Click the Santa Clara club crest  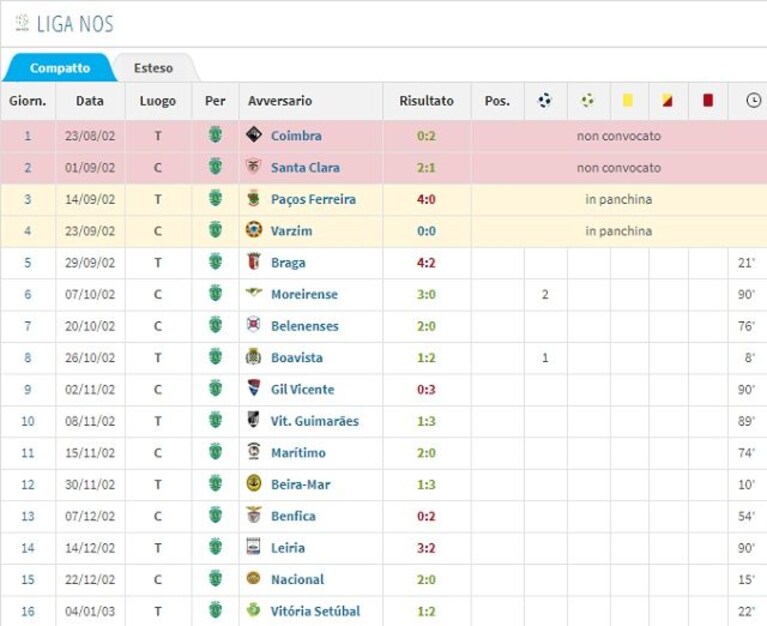253,166
